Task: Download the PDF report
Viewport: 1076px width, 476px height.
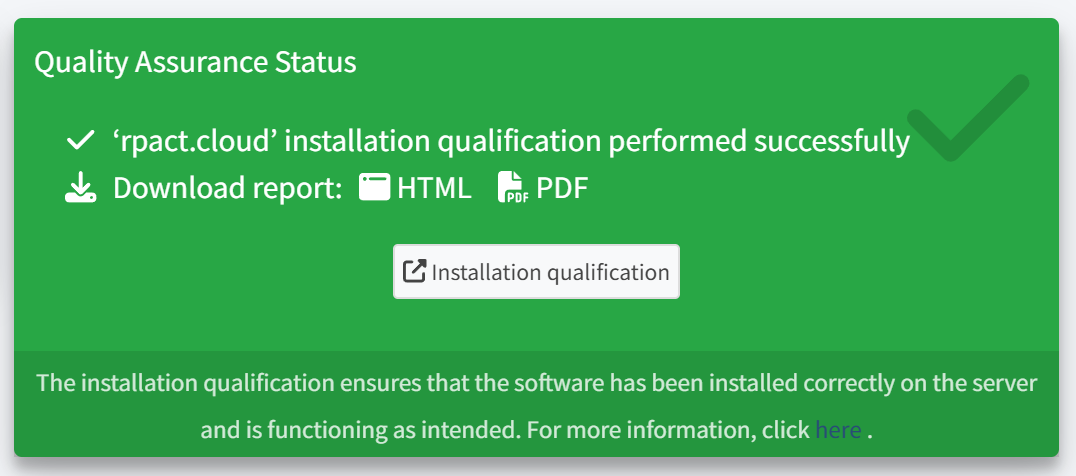Action: click(562, 188)
